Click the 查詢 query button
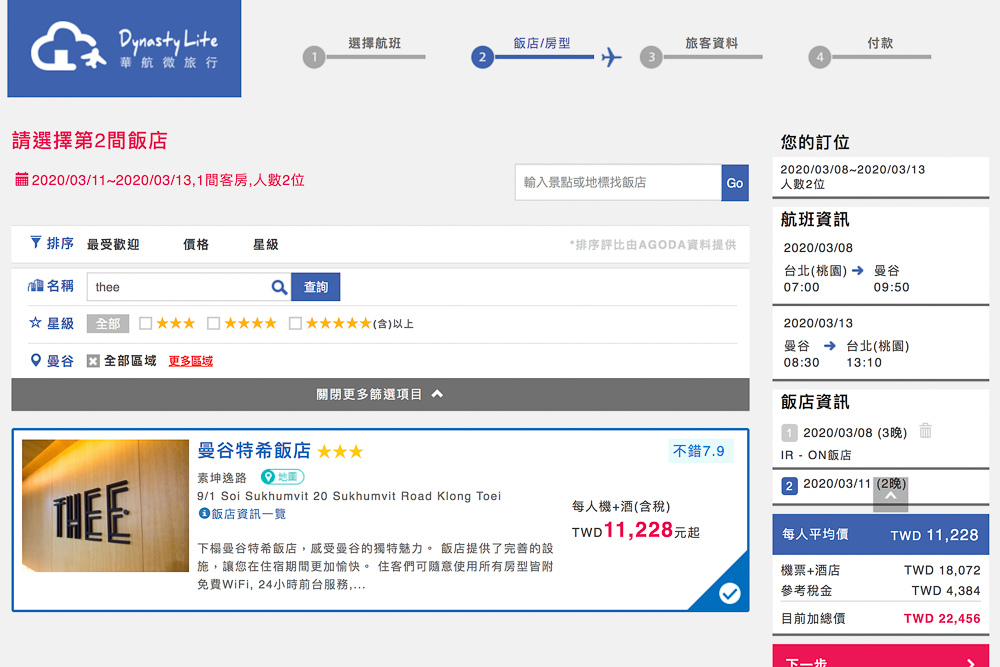The height and width of the screenshot is (667, 1000). point(316,287)
